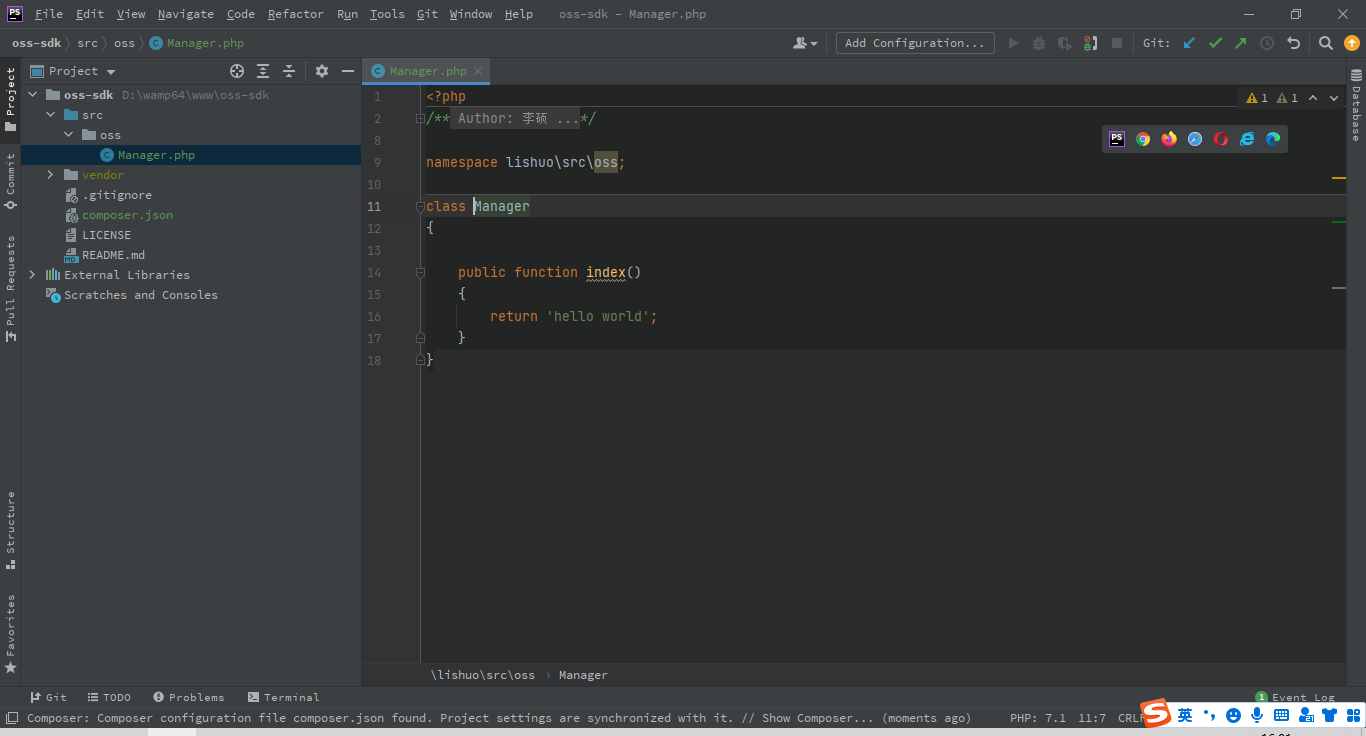
Task: Hide the Project tool window
Action: pyautogui.click(x=348, y=71)
